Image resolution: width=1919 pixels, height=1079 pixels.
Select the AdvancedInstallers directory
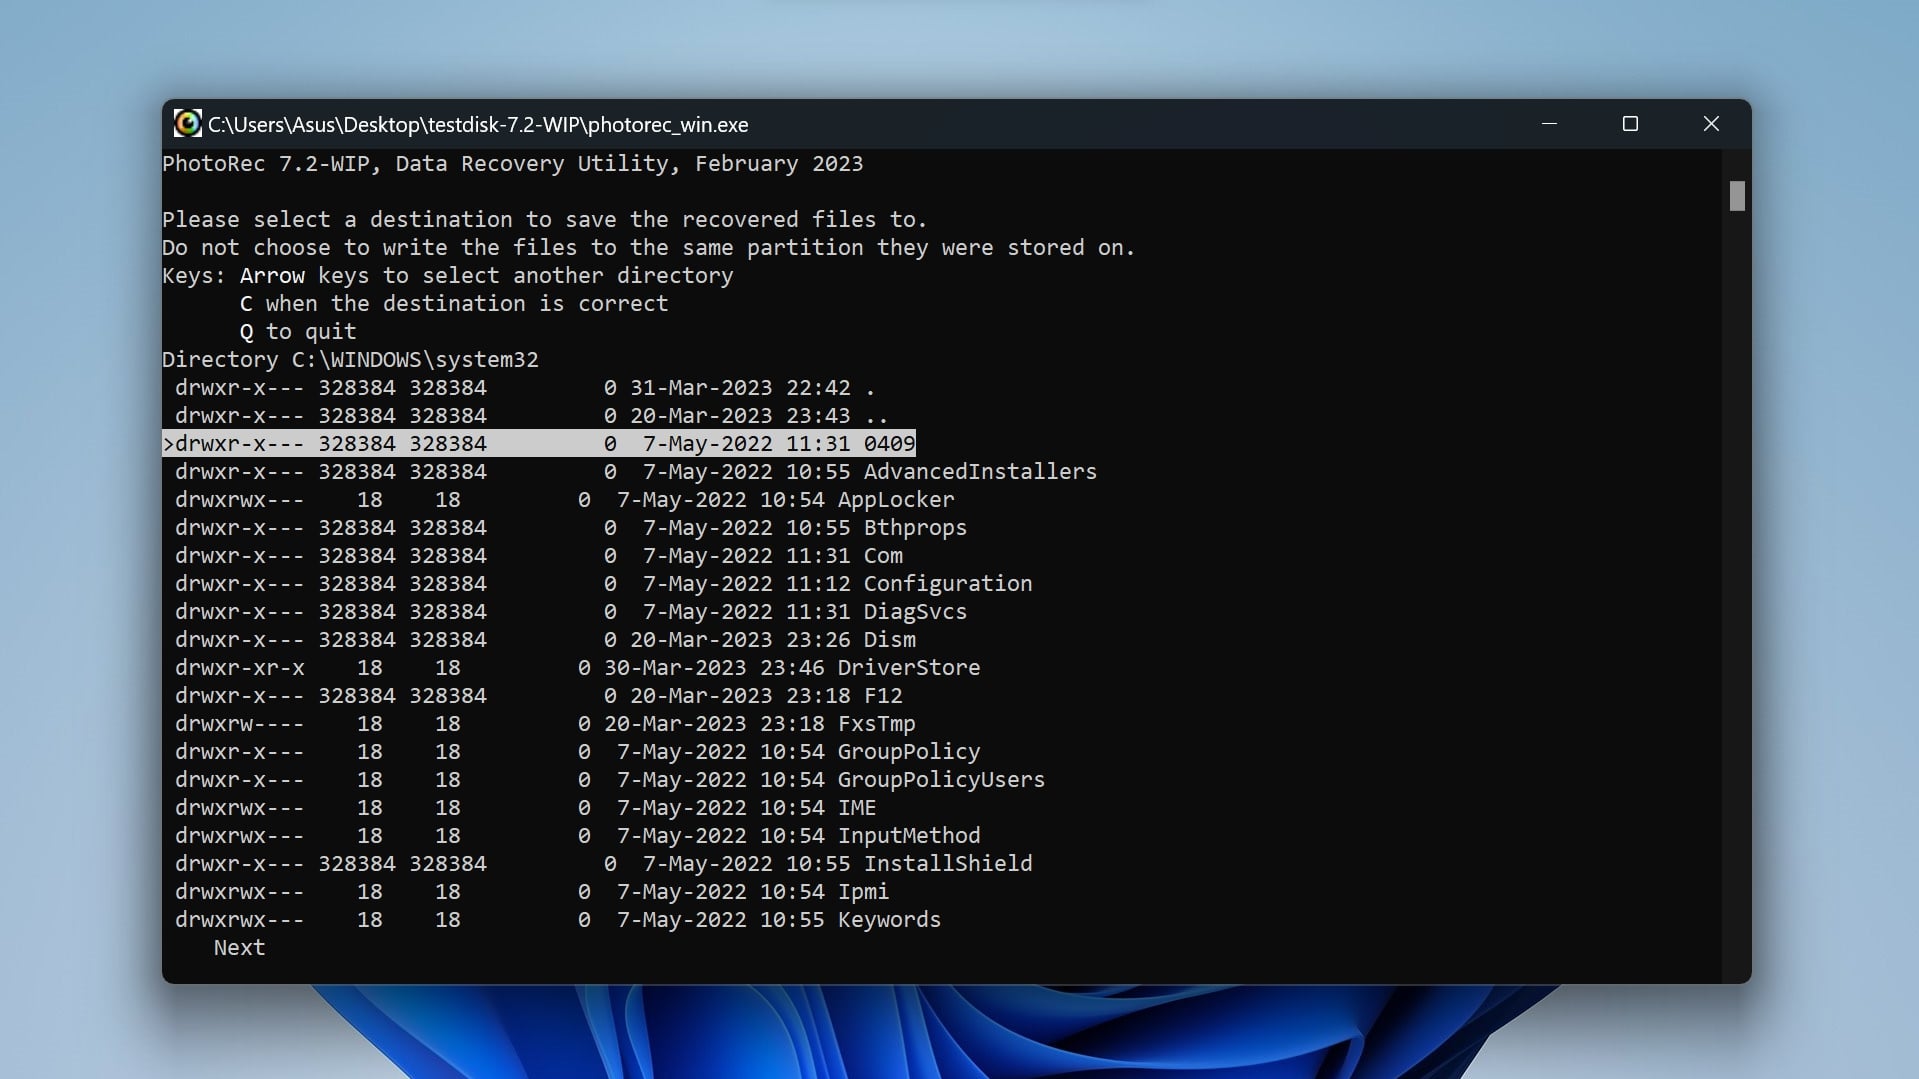tap(635, 472)
